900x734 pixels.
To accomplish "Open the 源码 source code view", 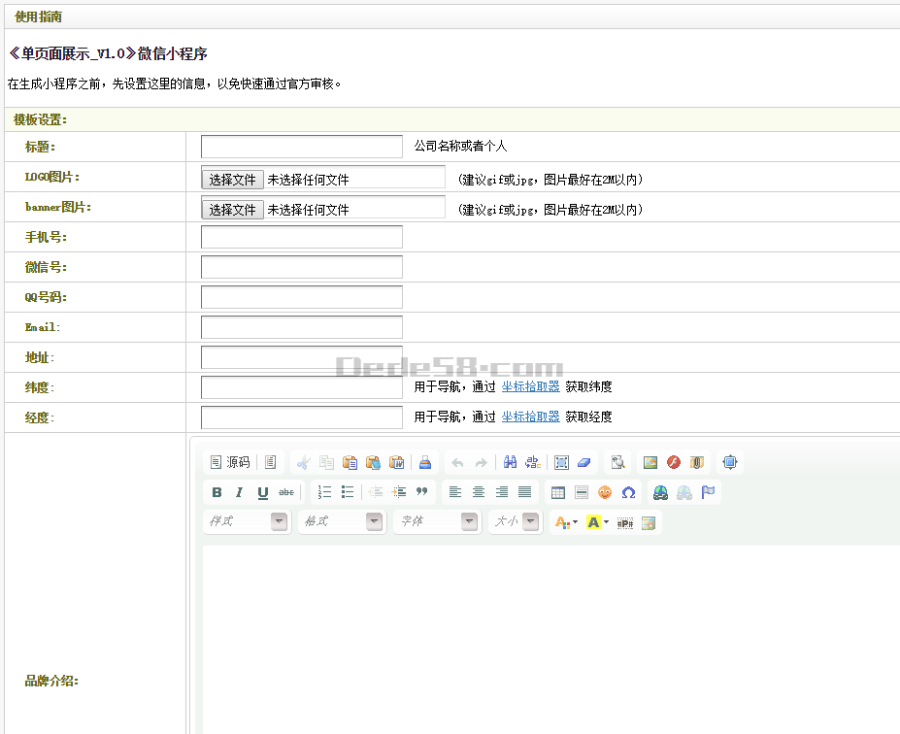I will (230, 461).
